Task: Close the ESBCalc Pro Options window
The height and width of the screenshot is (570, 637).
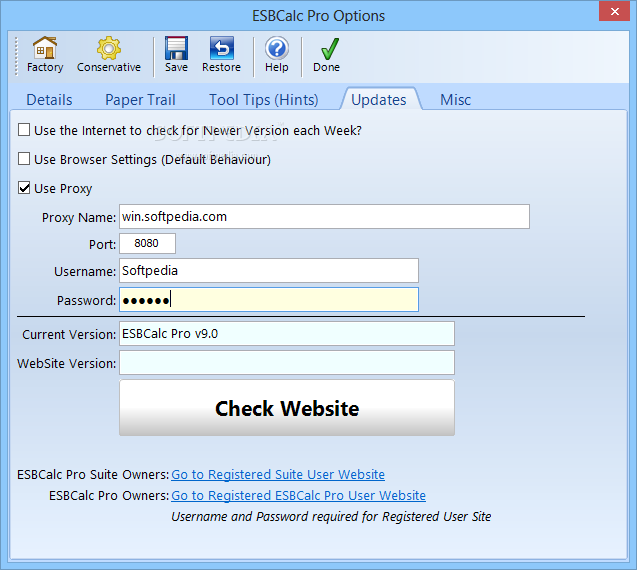Action: tap(614, 11)
